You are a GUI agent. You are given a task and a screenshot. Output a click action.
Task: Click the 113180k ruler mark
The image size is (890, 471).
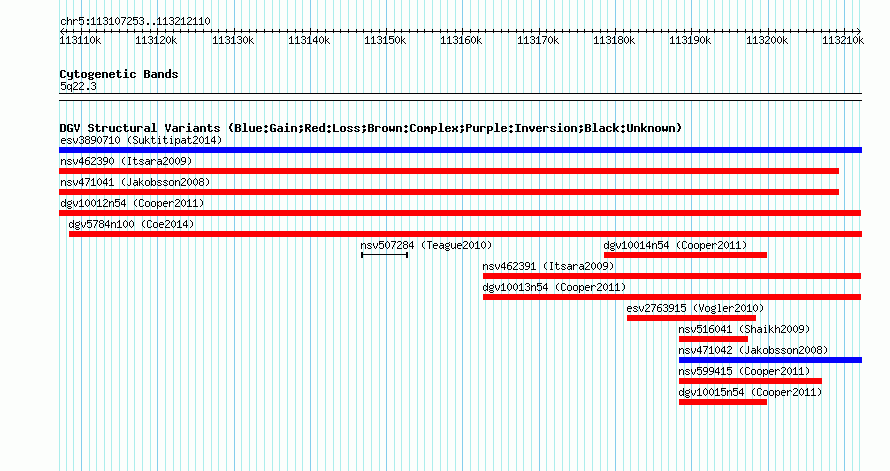coord(614,40)
